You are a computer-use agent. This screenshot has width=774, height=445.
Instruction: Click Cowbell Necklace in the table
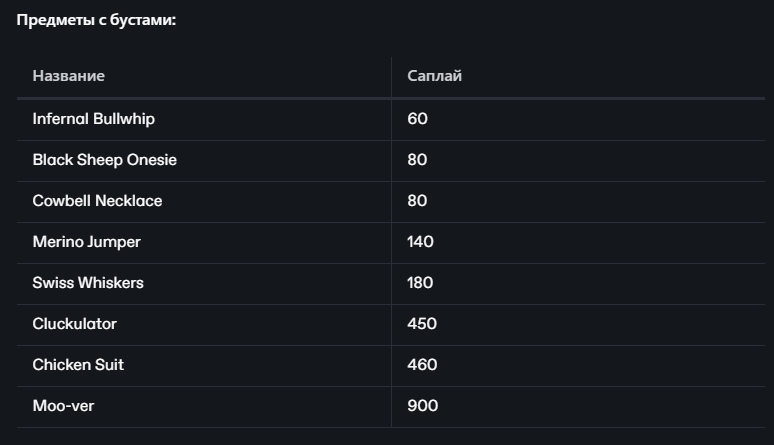tap(97, 201)
